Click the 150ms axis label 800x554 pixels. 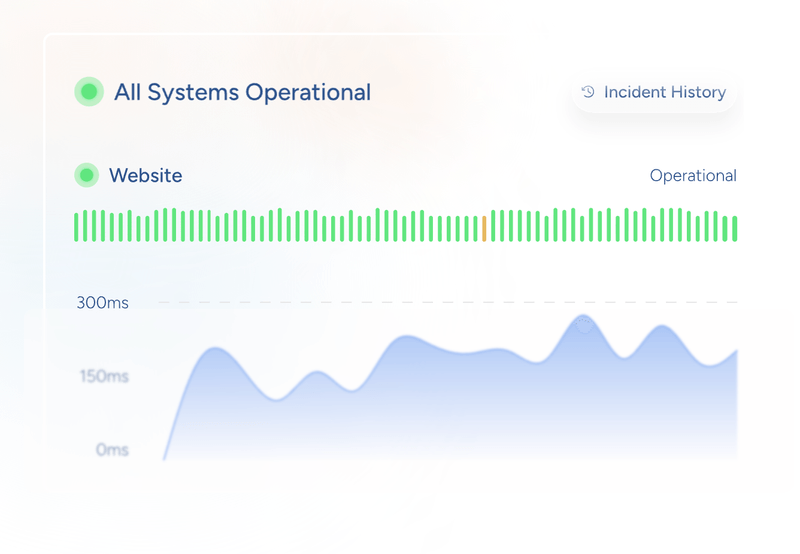(104, 377)
